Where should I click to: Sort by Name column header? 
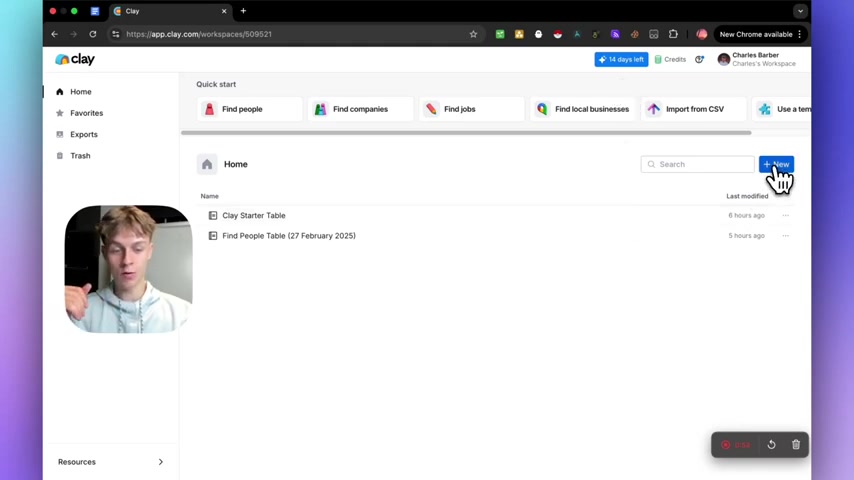[209, 196]
